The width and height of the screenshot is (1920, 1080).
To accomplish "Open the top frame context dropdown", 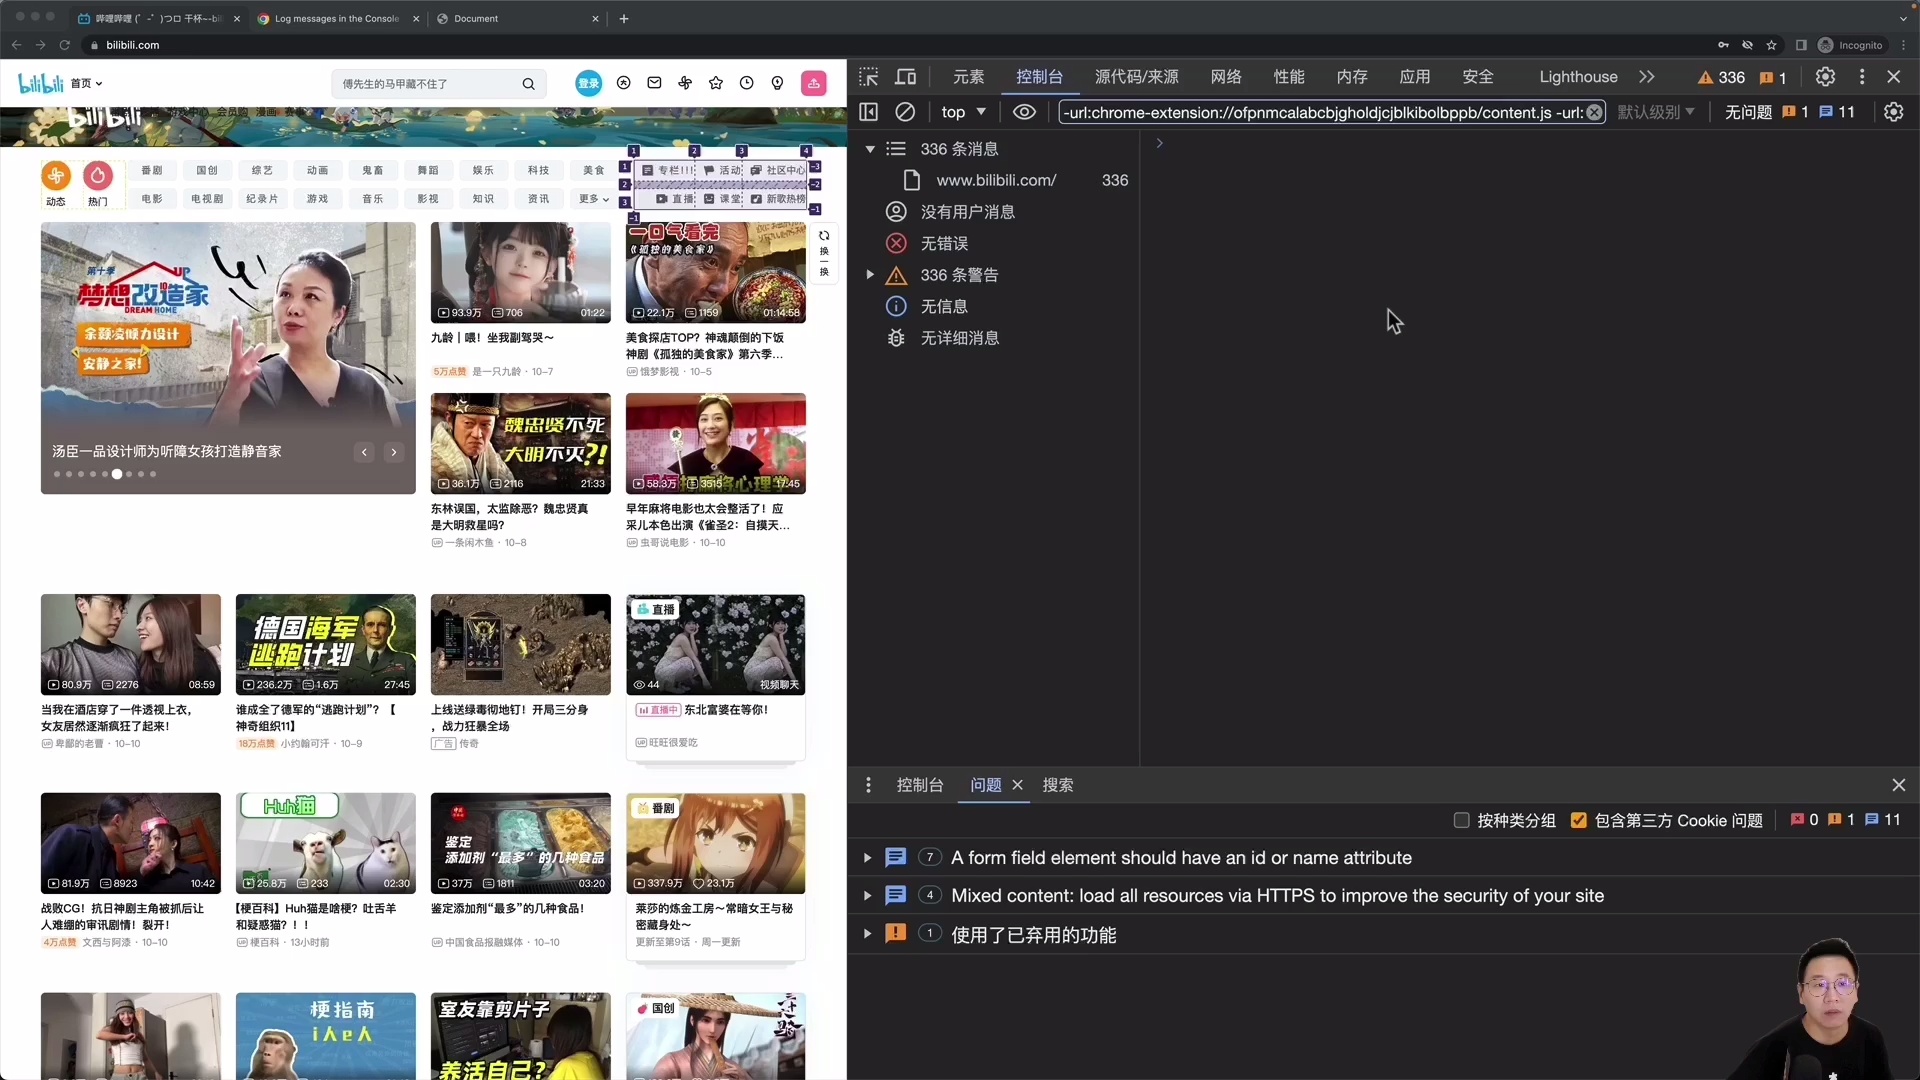I will [963, 112].
